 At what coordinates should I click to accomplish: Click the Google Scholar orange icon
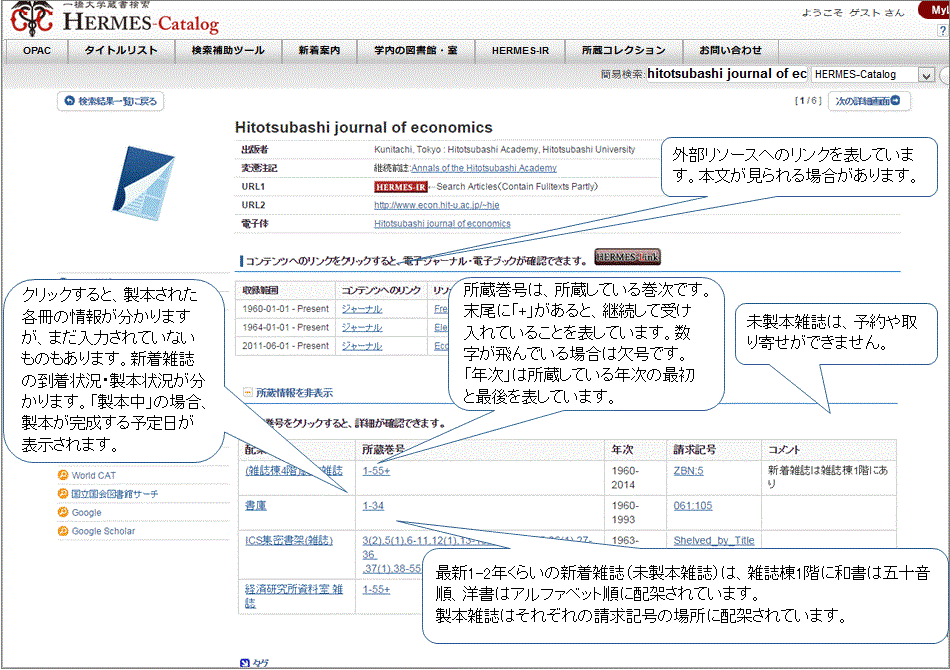(63, 531)
